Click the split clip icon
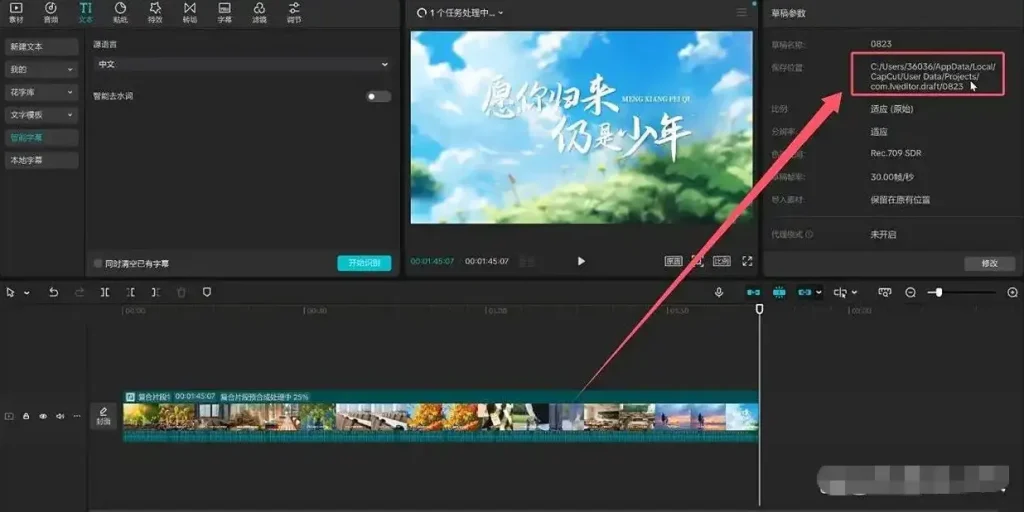The height and width of the screenshot is (512, 1024). 105,293
